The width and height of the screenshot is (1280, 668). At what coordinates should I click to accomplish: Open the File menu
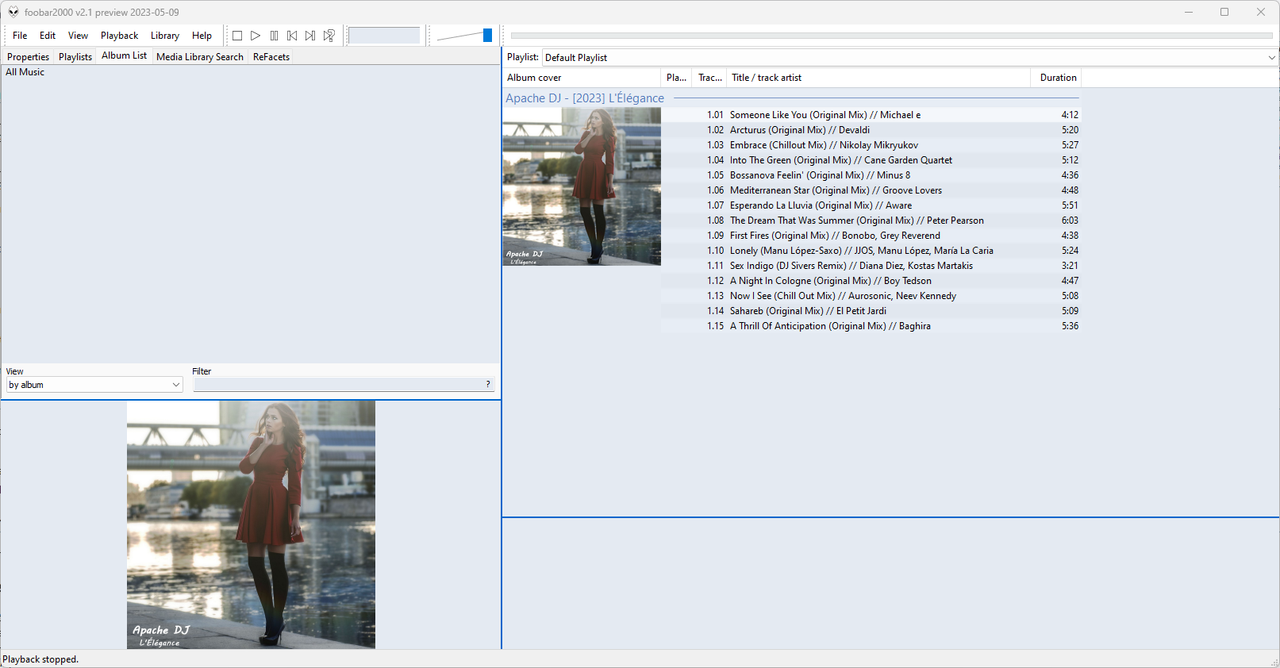(20, 36)
